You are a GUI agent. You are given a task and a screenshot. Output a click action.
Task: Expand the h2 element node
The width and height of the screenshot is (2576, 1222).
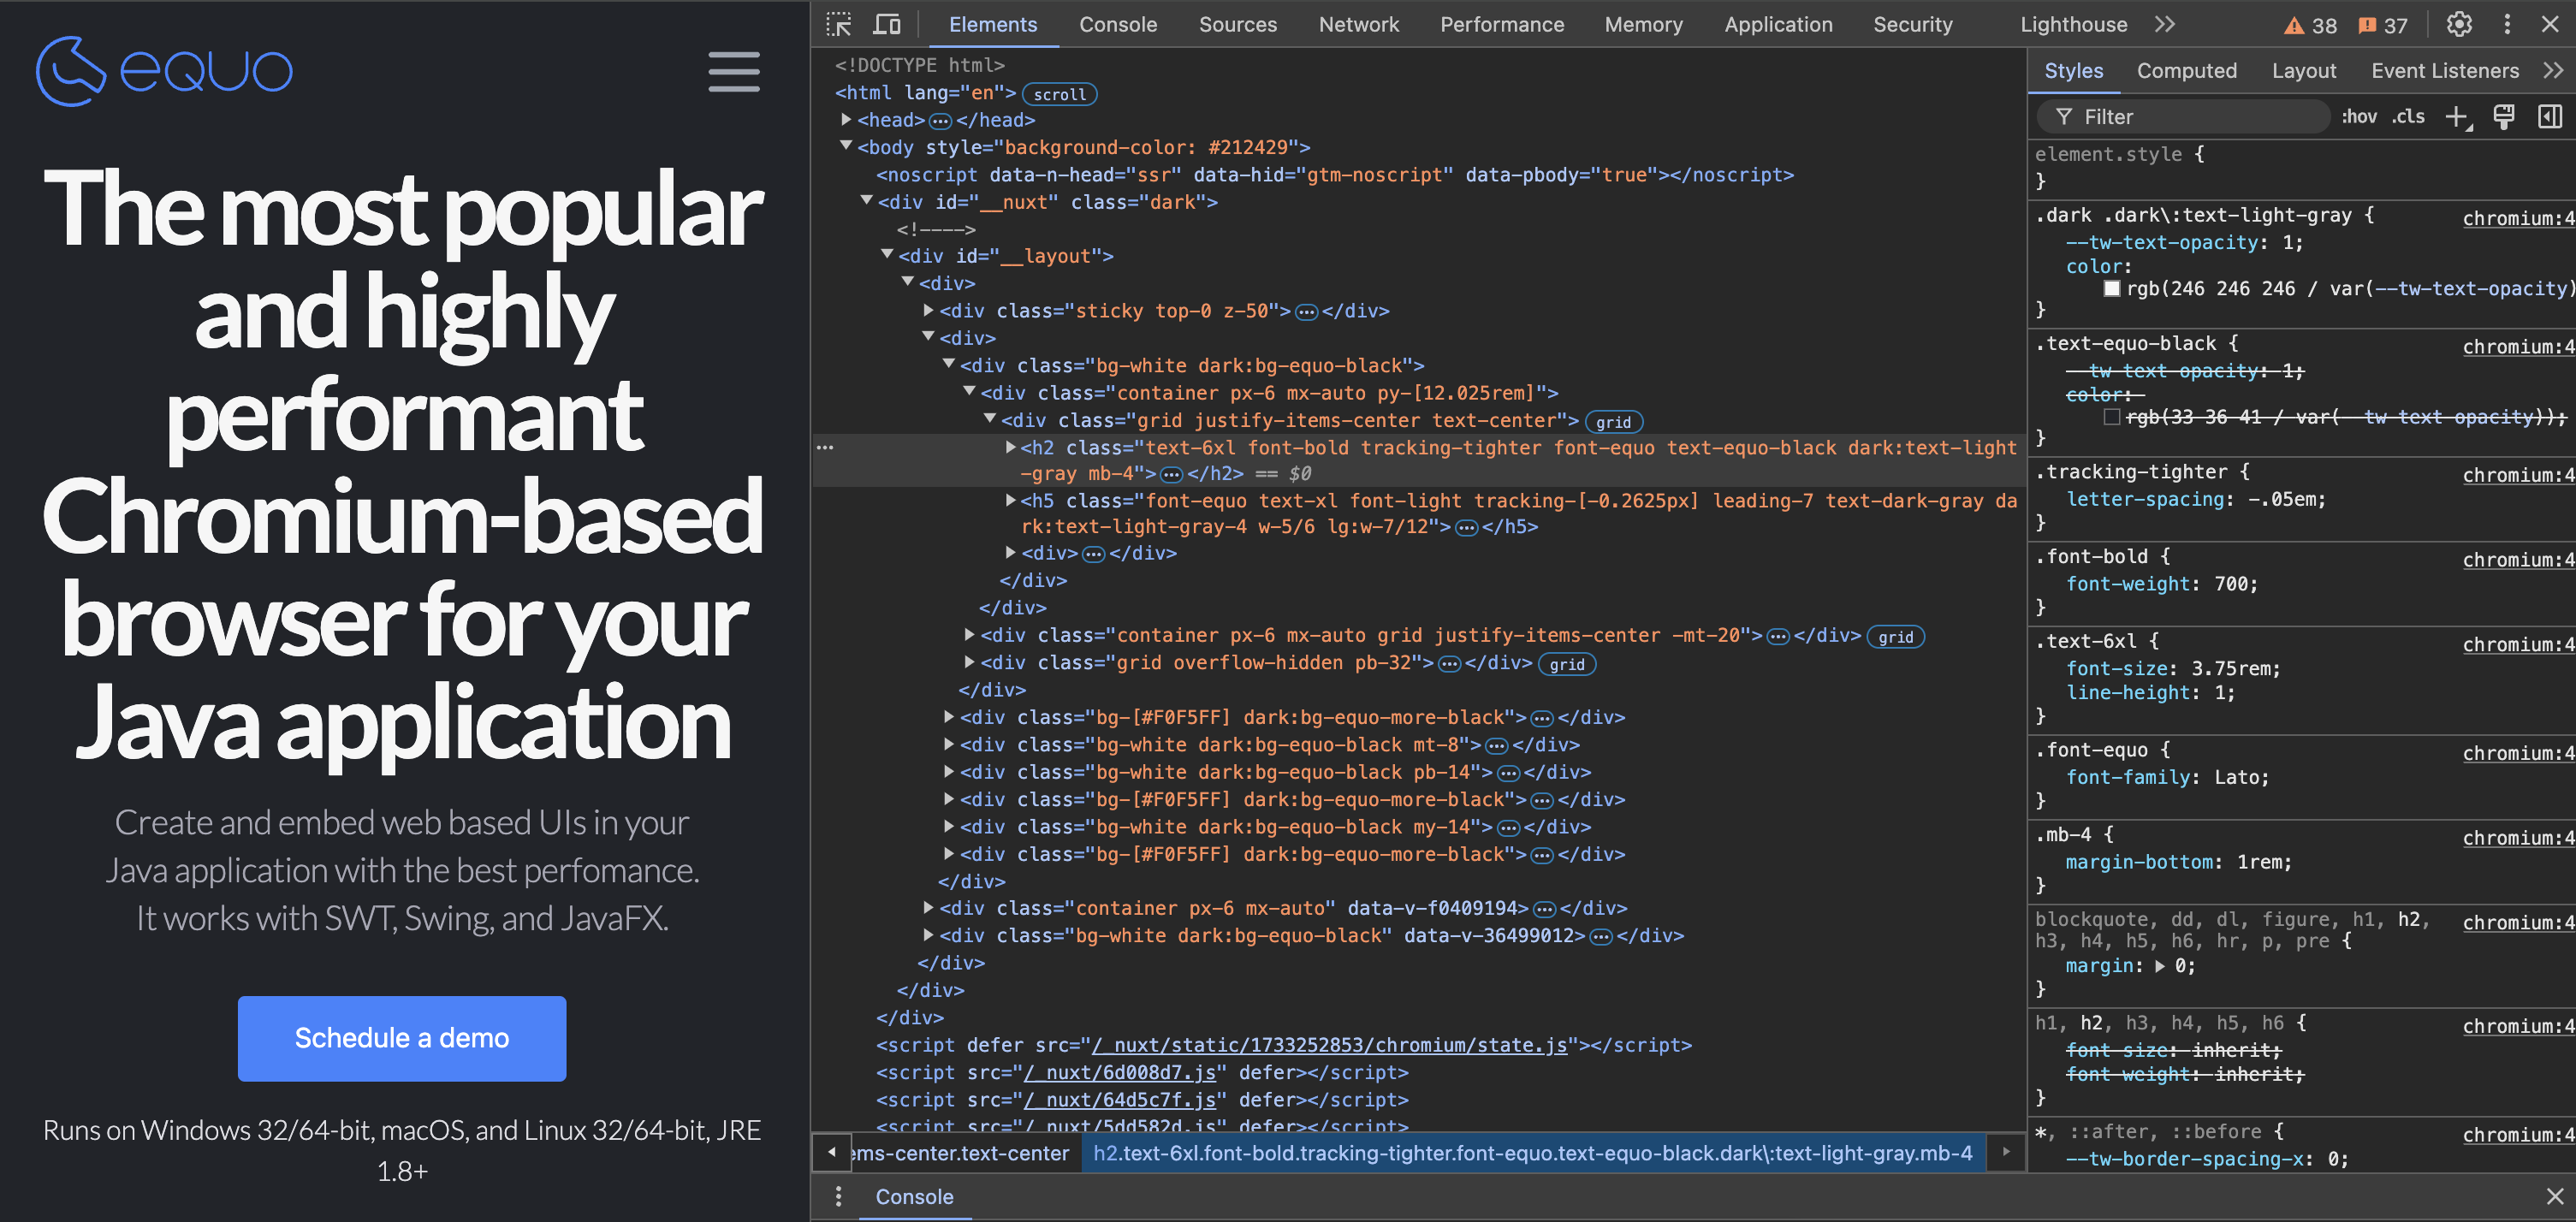point(1009,447)
